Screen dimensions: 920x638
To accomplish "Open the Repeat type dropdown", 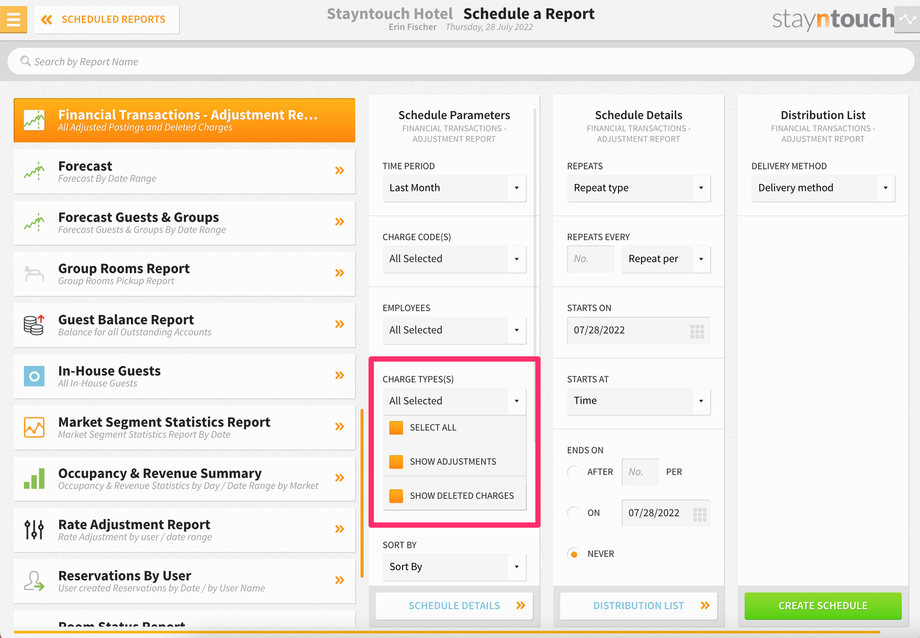I will tap(638, 188).
